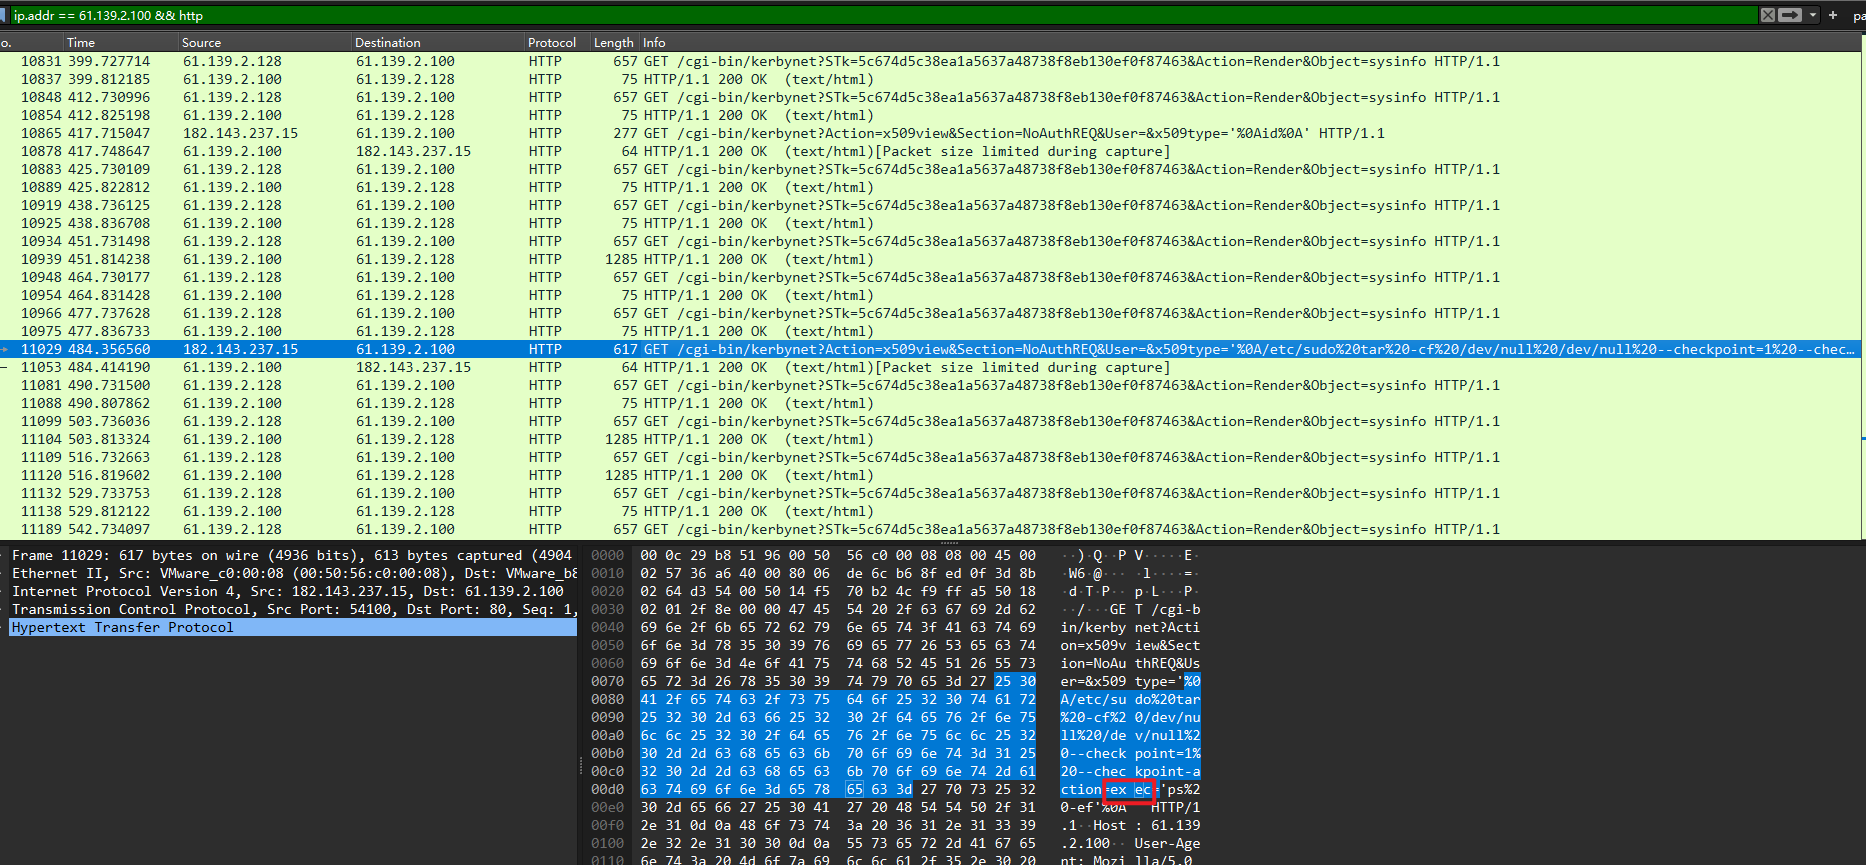Select packet 11120 at time 516.819602

[x=930, y=475]
